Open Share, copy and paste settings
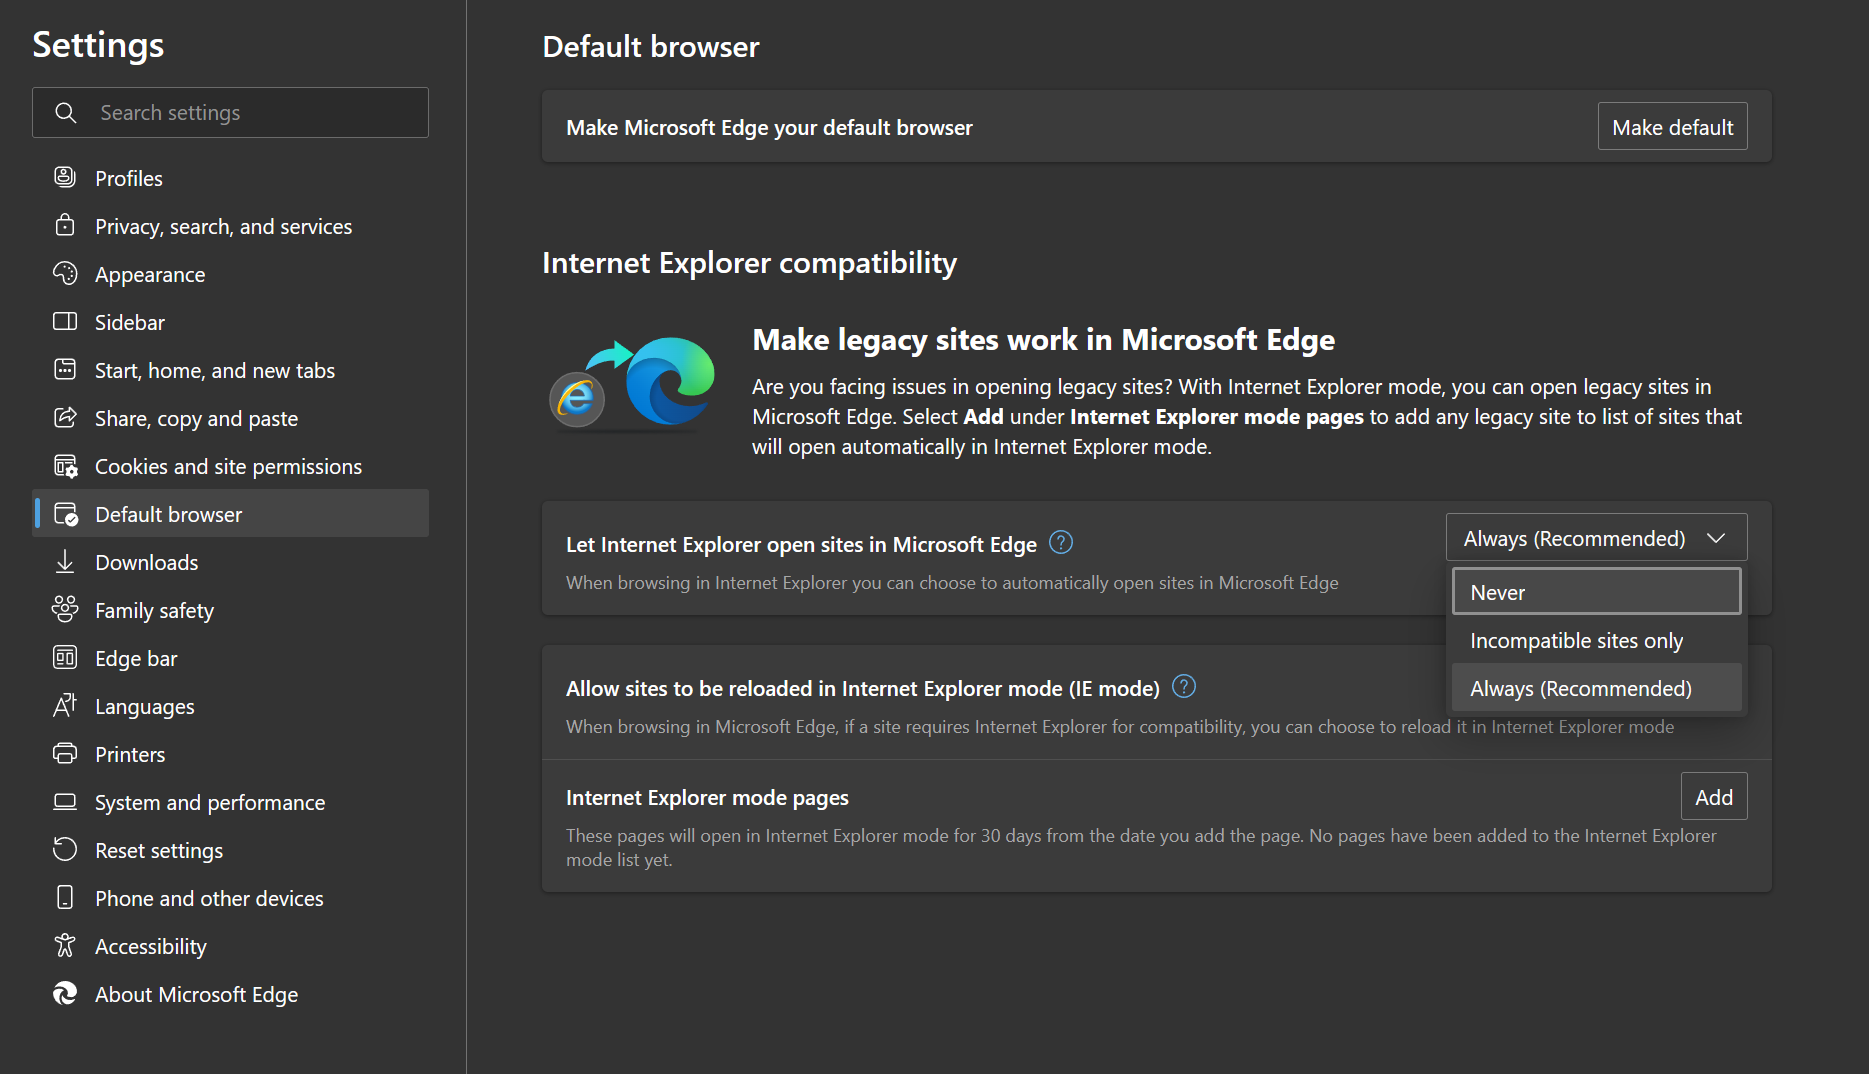The image size is (1869, 1074). [x=230, y=418]
